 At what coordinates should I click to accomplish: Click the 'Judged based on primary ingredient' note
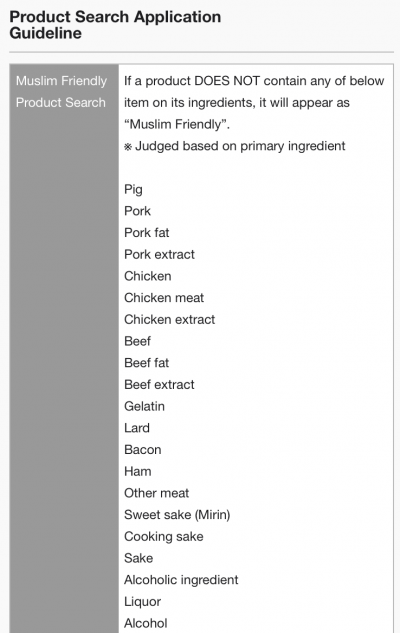click(x=235, y=146)
